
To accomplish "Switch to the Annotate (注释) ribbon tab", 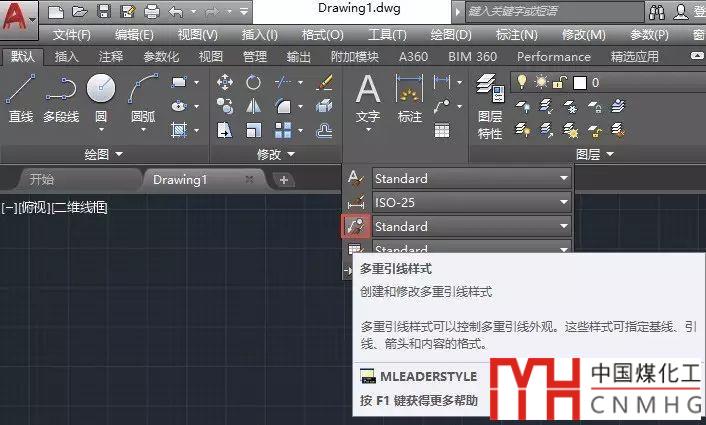I will 111,57.
